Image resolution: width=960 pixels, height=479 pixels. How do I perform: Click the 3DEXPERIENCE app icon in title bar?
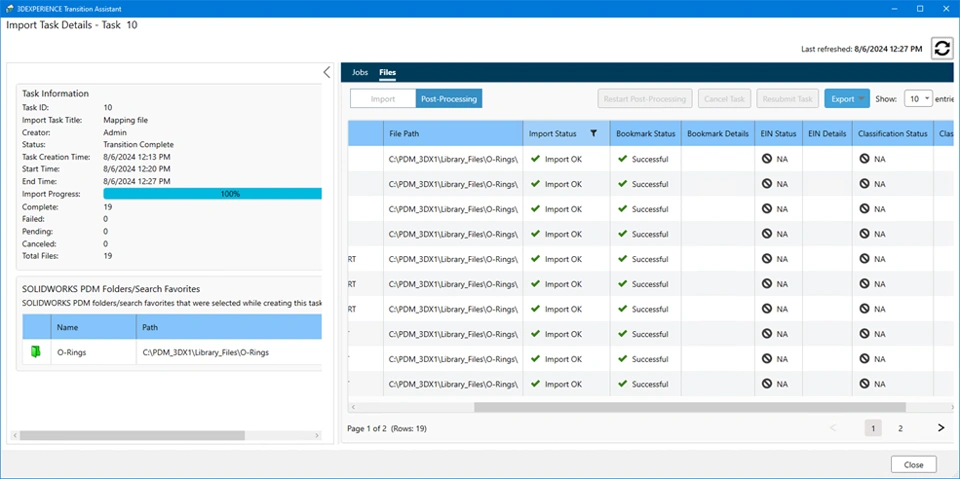click(9, 9)
